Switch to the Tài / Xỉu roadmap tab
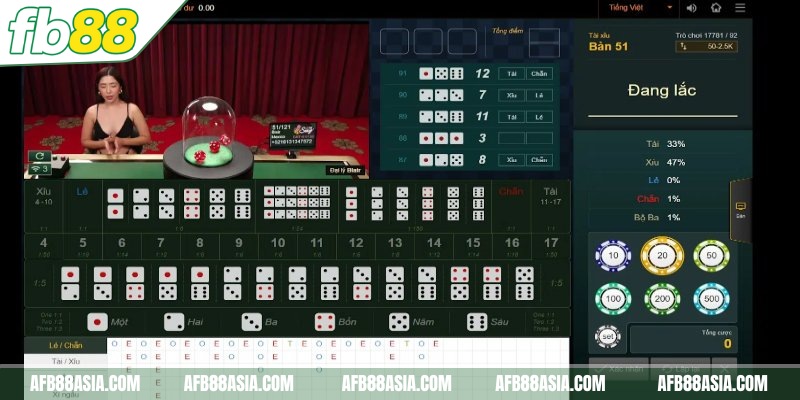 pyautogui.click(x=66, y=361)
